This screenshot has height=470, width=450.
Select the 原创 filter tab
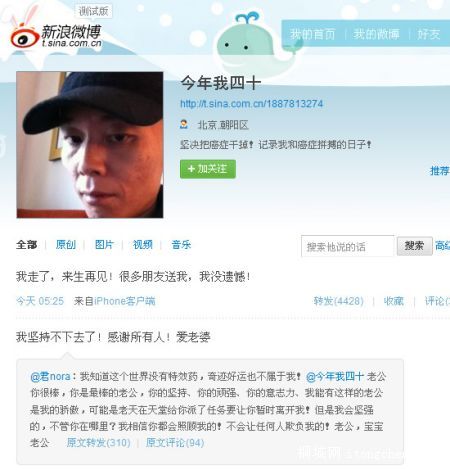[x=66, y=245]
